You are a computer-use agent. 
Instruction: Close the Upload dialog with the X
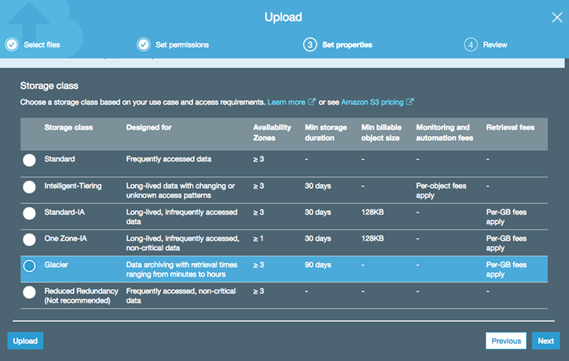pyautogui.click(x=557, y=17)
